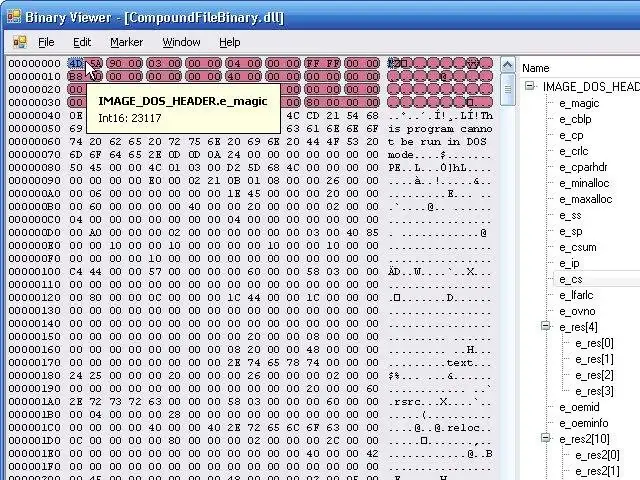Click the Binary Viewer title bar icon

(x=13, y=17)
